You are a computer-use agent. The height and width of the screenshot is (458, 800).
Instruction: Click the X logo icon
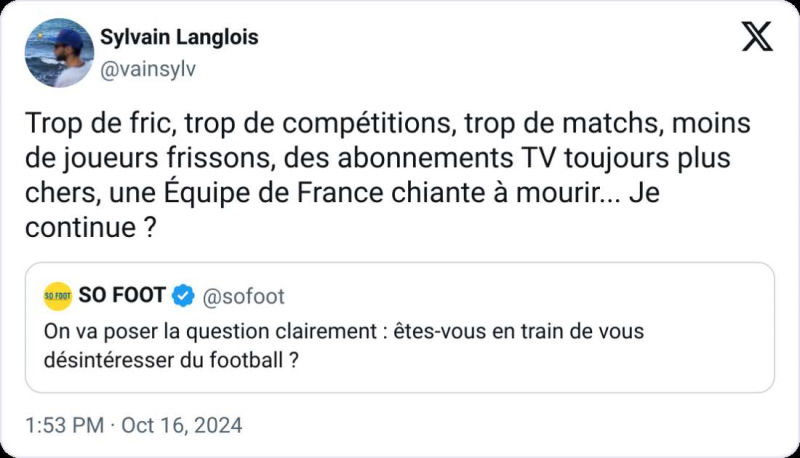tap(757, 37)
